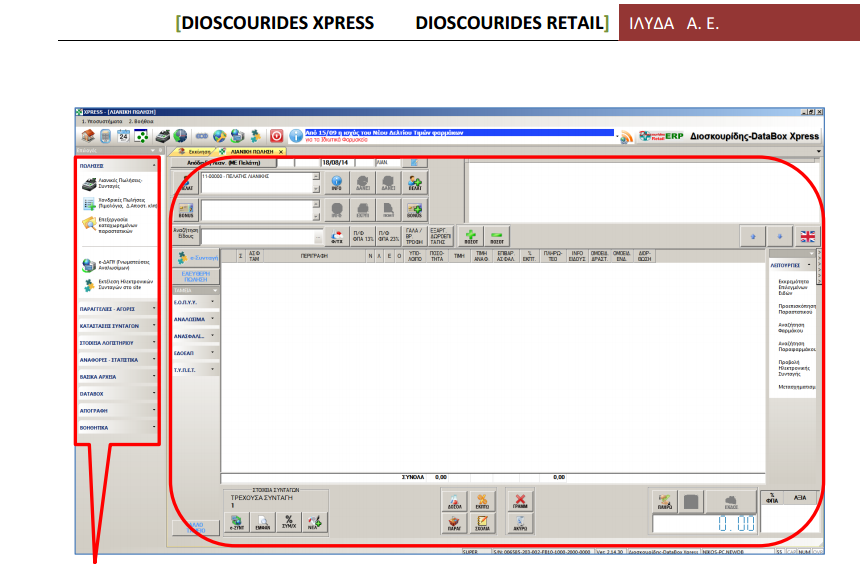867x564 pixels.
Task: Click the e-ΣΥΝΤ prescription button
Action: click(237, 523)
